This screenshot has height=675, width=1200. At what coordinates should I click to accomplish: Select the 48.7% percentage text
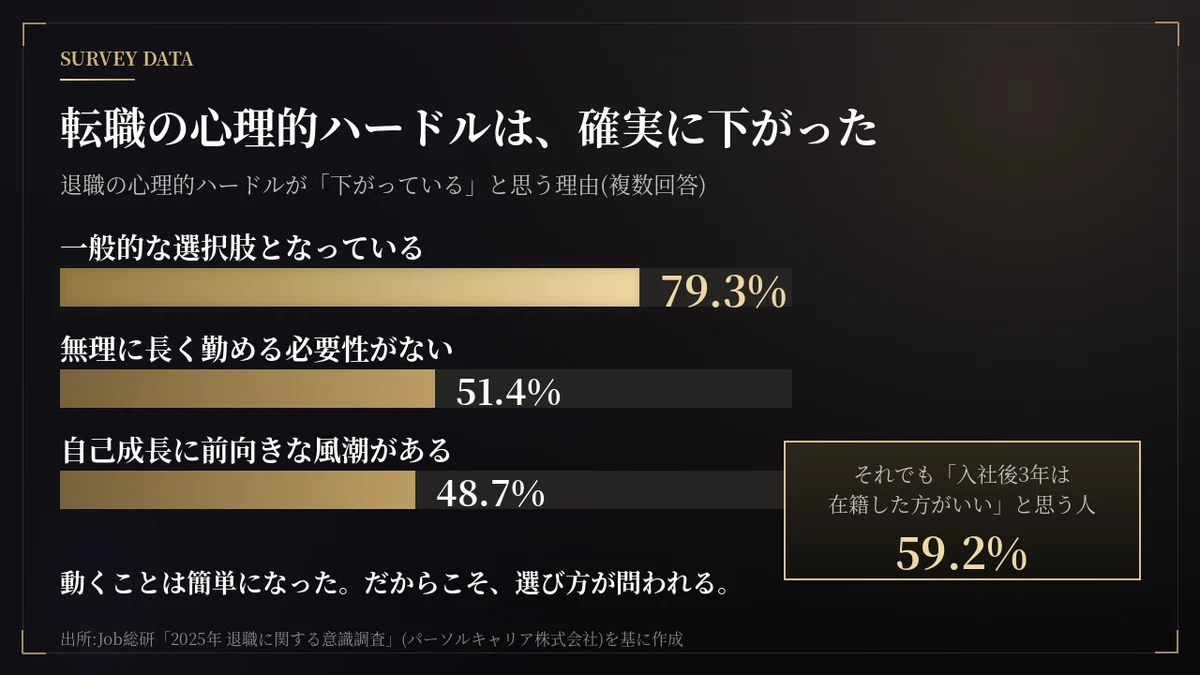[490, 493]
